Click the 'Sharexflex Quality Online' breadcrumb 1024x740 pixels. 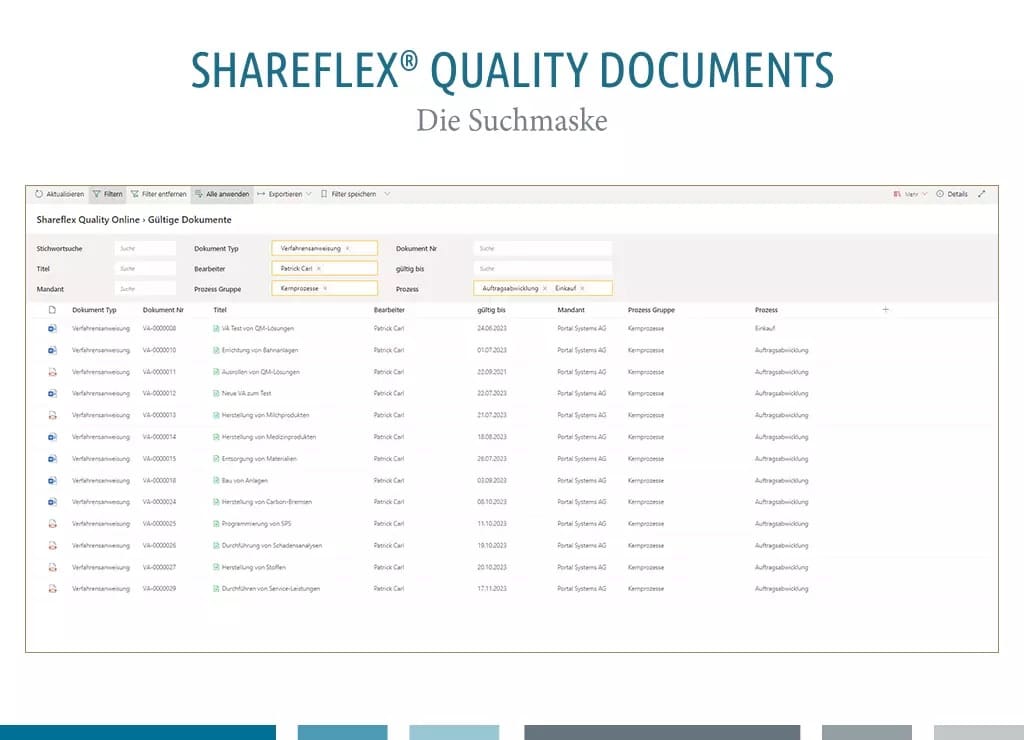pos(92,219)
